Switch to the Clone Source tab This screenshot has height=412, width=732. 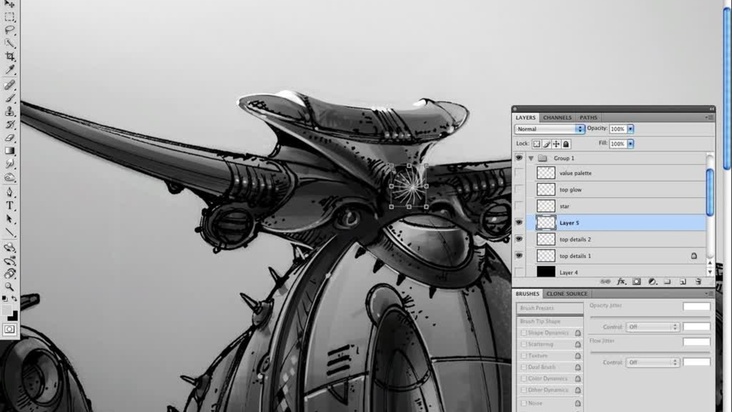tap(567, 293)
